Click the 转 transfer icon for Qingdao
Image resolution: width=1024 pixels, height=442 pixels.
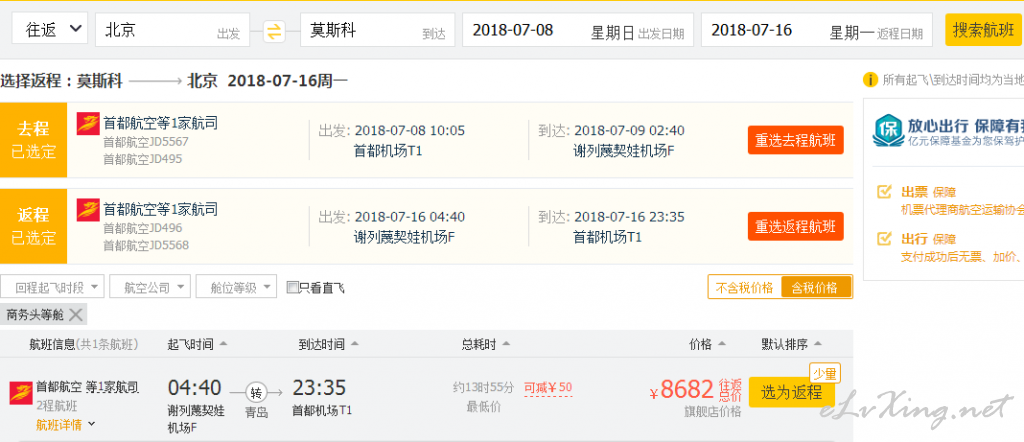pos(256,393)
